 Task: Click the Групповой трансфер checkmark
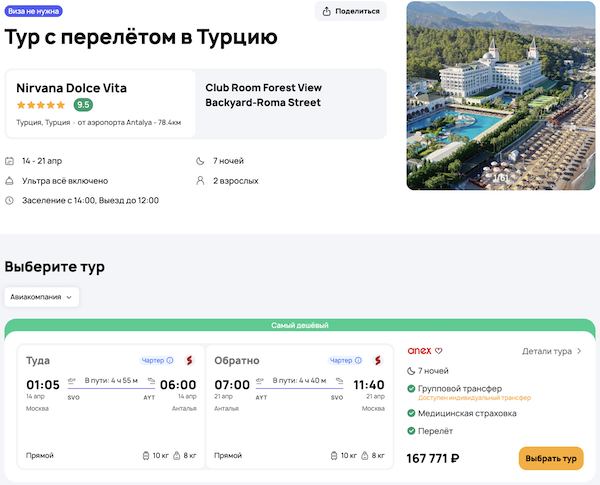413,389
